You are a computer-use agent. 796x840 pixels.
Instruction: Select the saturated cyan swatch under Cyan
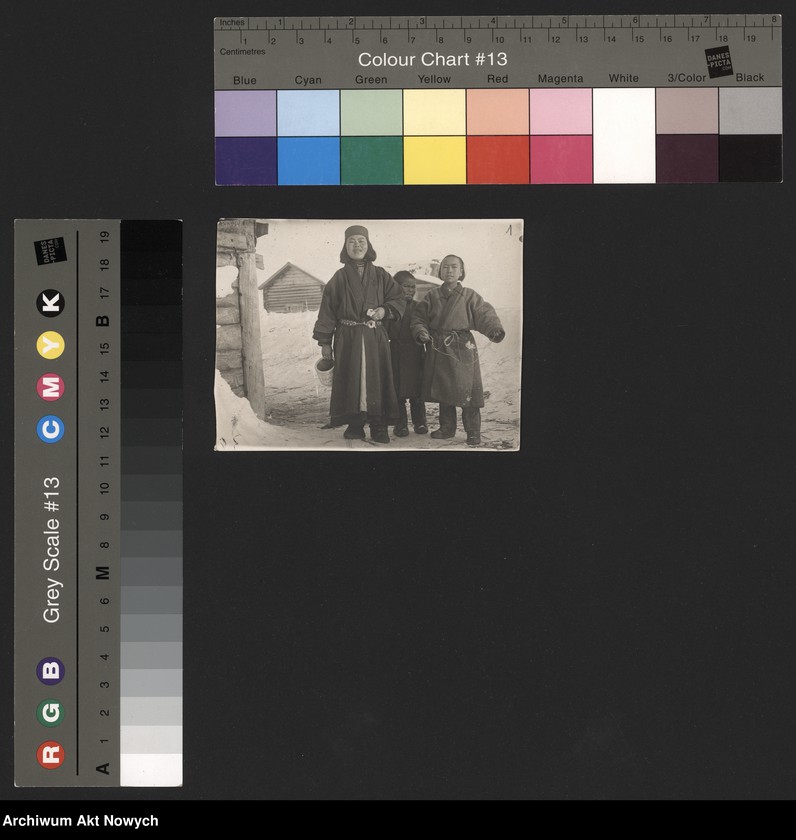(309, 160)
